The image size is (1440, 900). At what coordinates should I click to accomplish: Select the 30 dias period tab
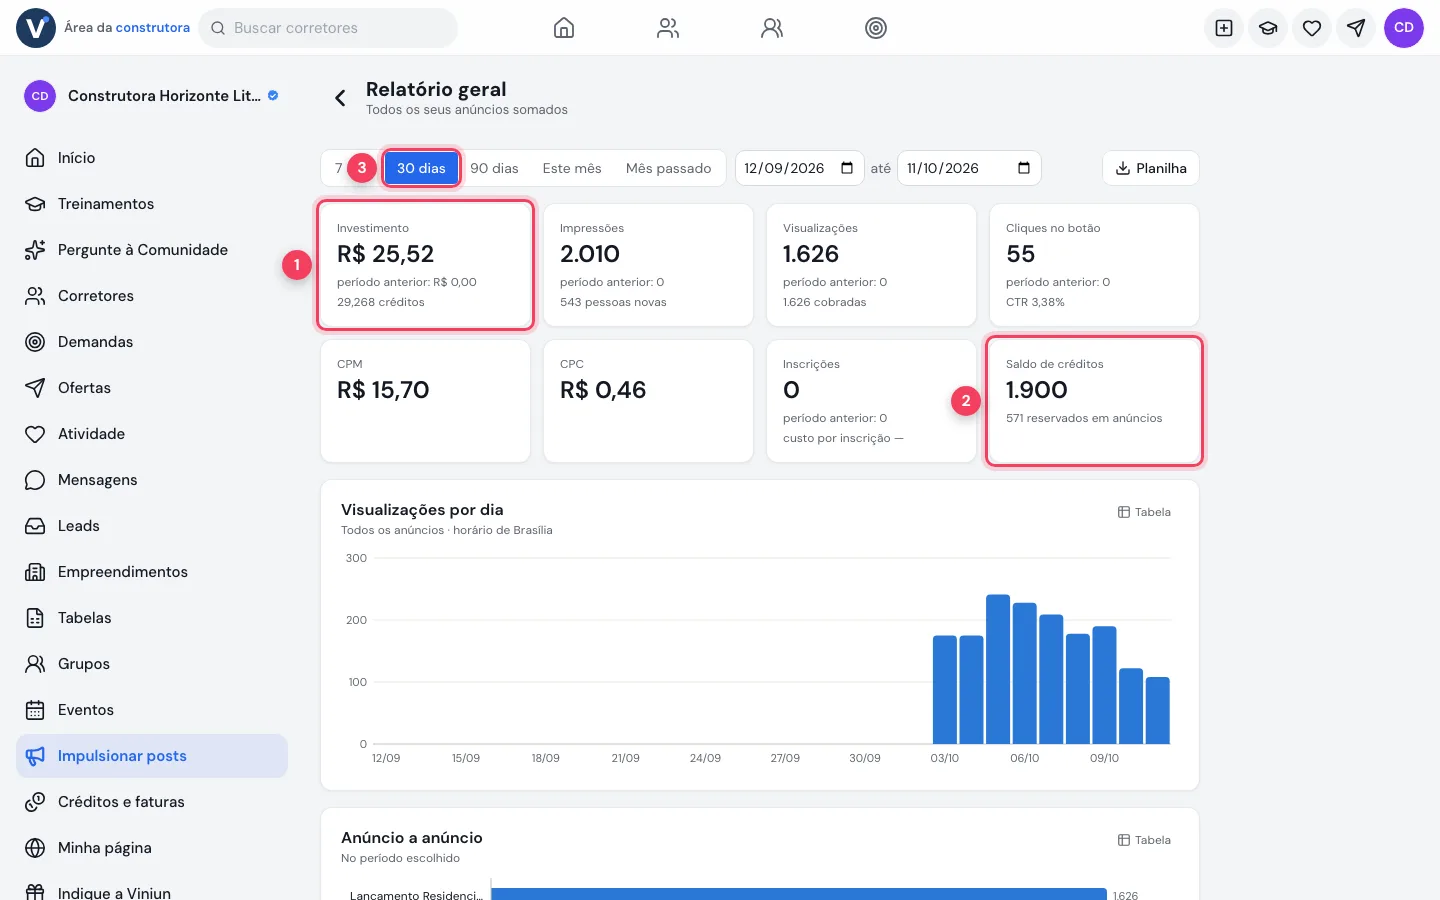tap(421, 168)
